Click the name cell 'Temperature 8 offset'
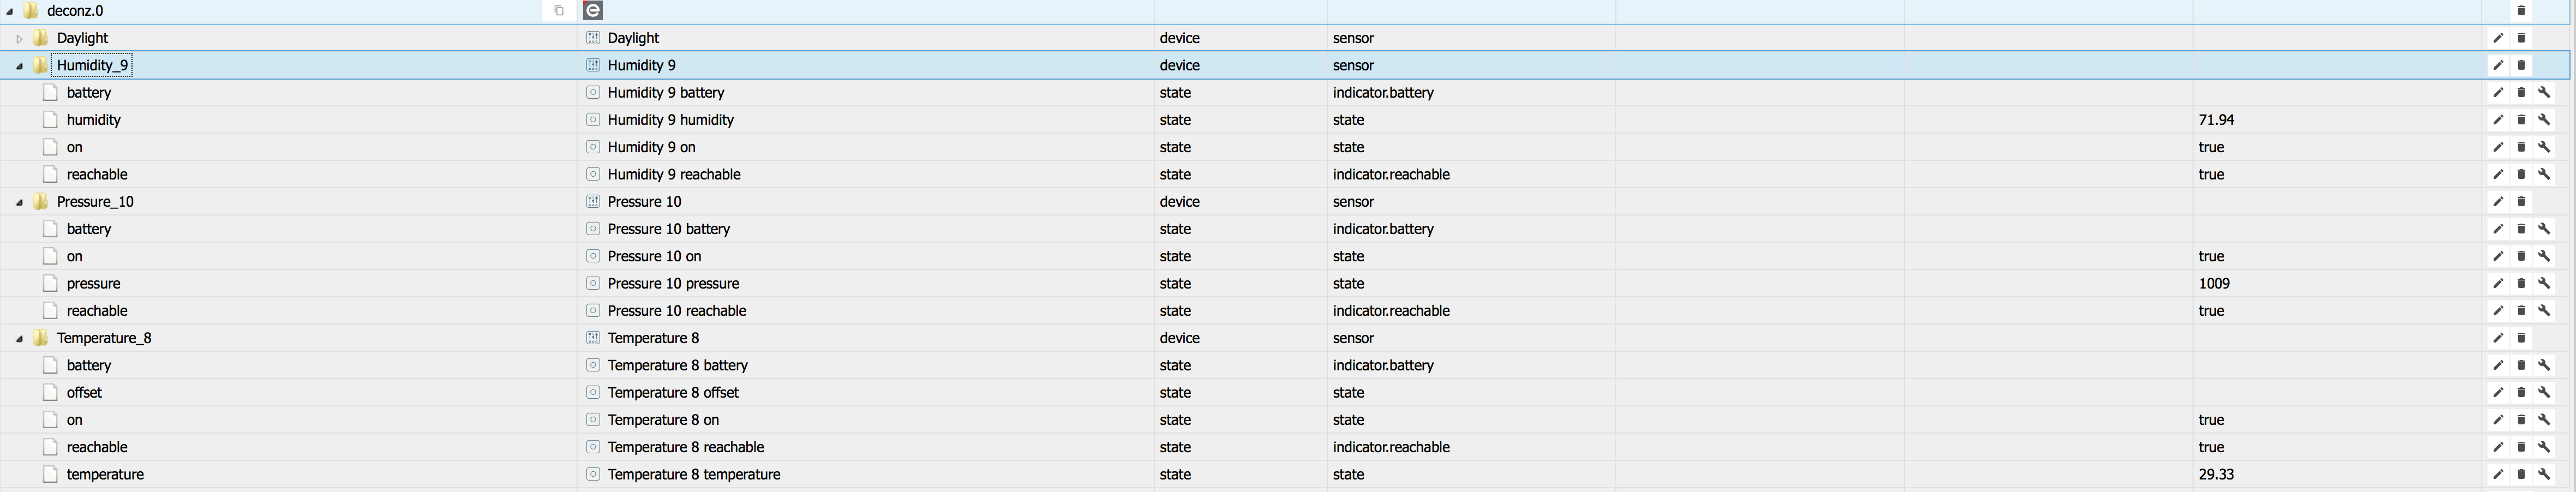 (x=673, y=393)
